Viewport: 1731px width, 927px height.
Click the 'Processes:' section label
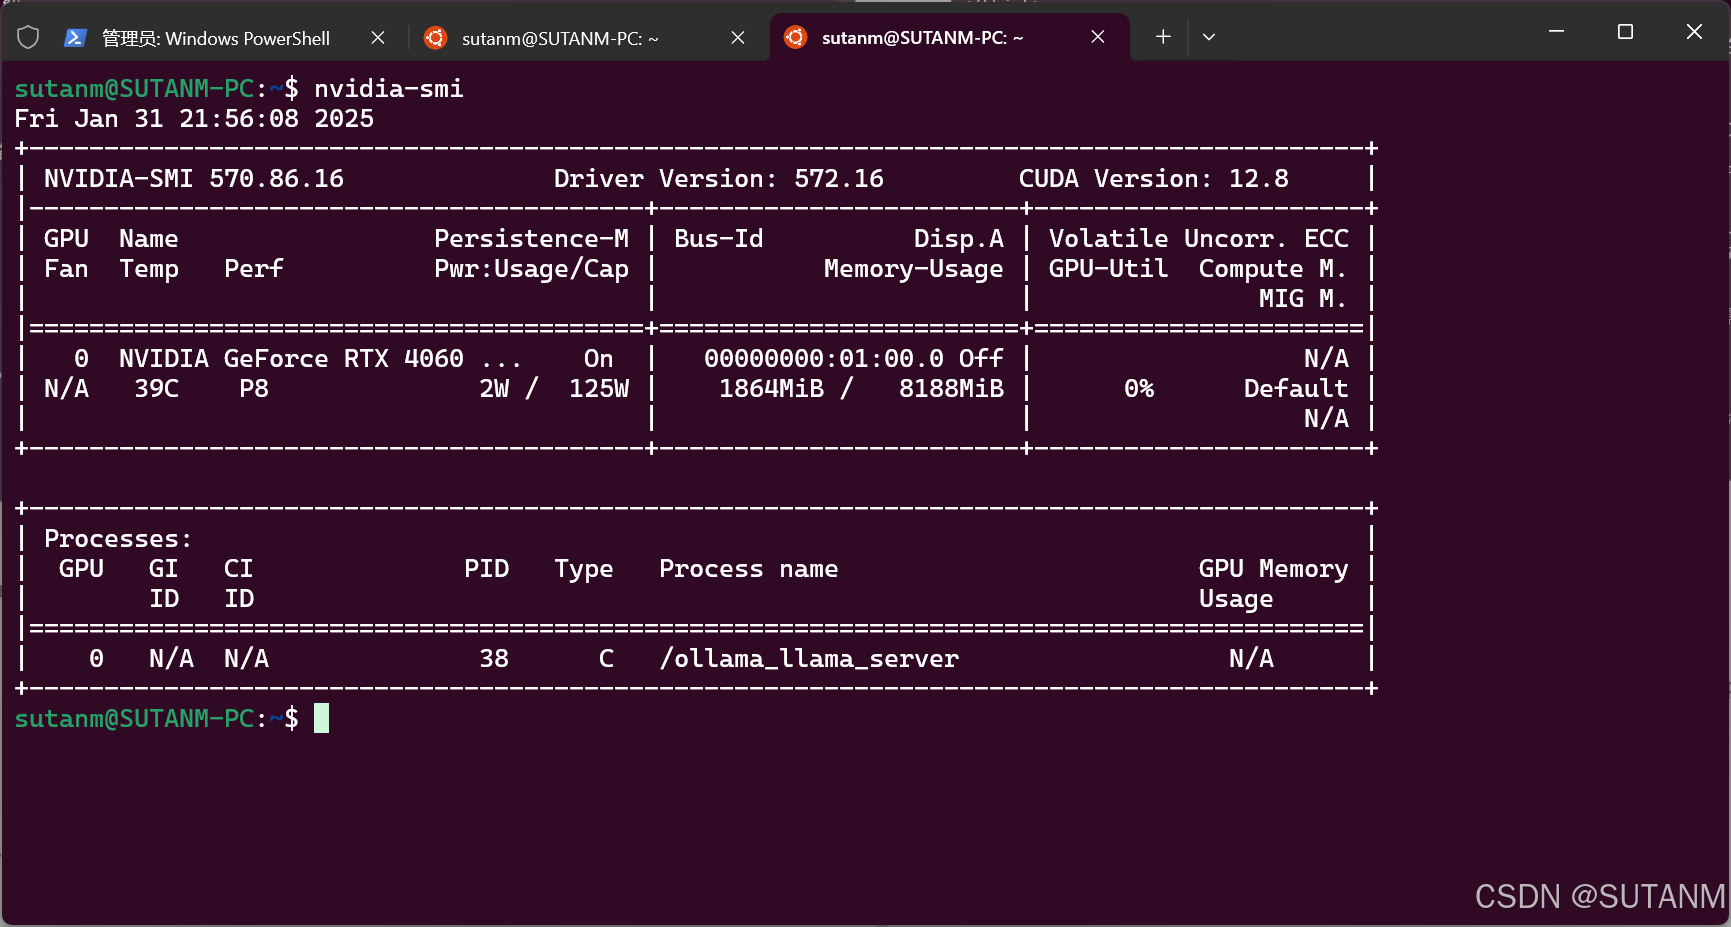(x=118, y=539)
